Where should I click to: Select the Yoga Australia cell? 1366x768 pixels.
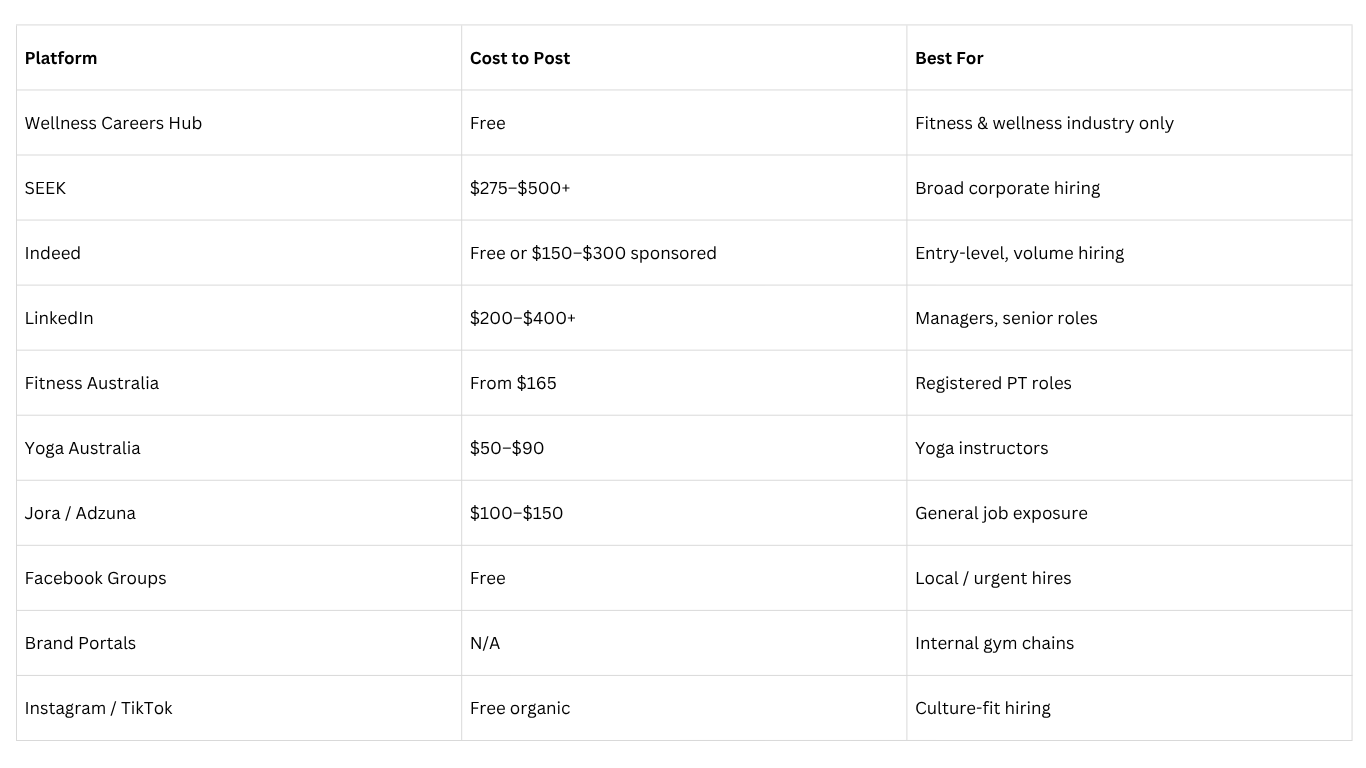[83, 448]
